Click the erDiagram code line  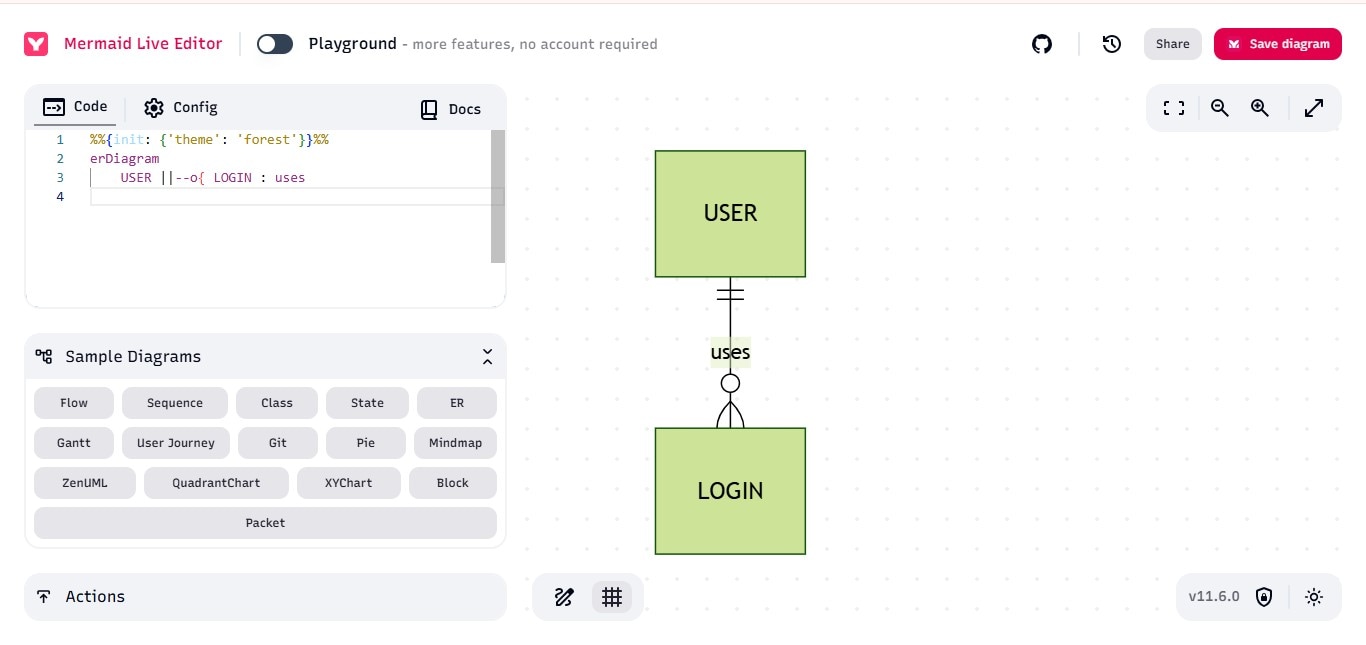click(x=124, y=159)
